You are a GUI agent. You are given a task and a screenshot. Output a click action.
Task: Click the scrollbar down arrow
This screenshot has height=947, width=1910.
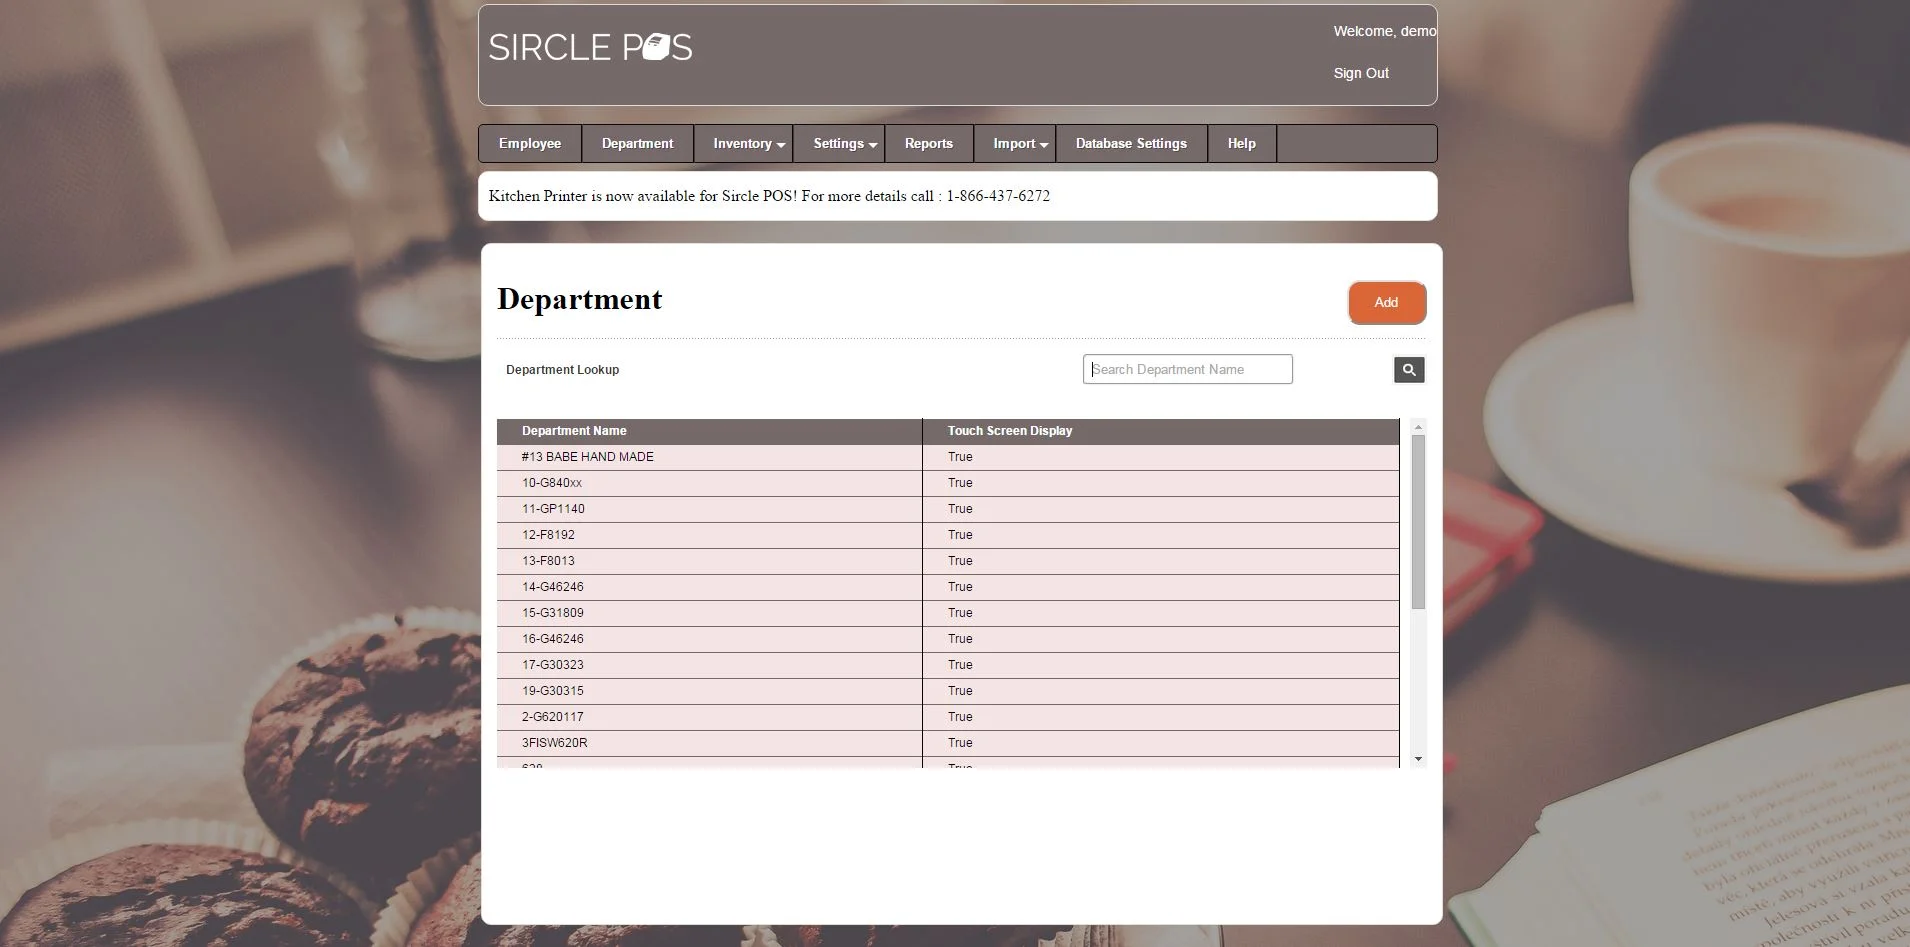click(x=1418, y=759)
